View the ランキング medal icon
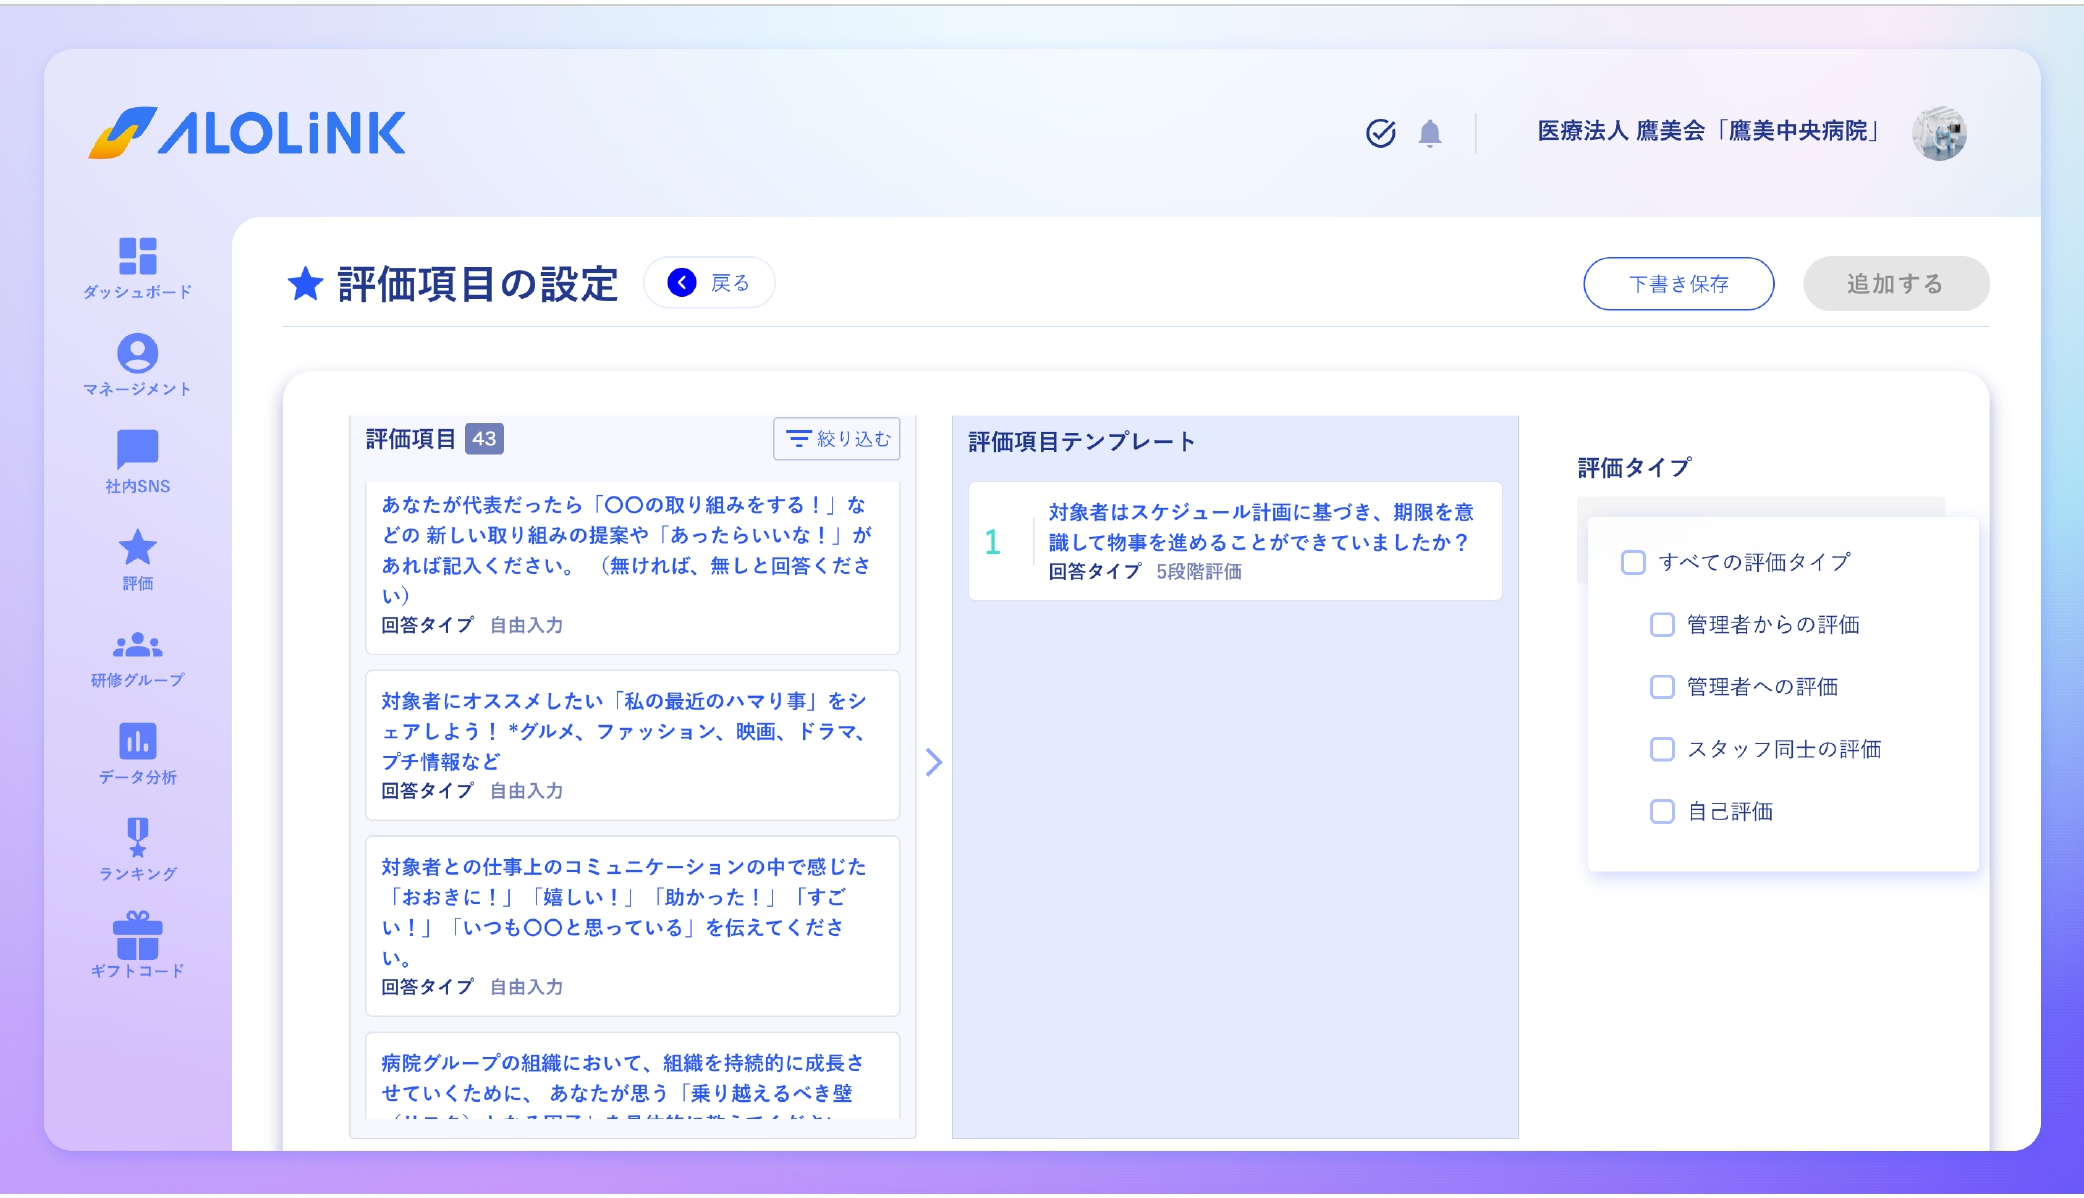The width and height of the screenshot is (2084, 1198). point(138,838)
